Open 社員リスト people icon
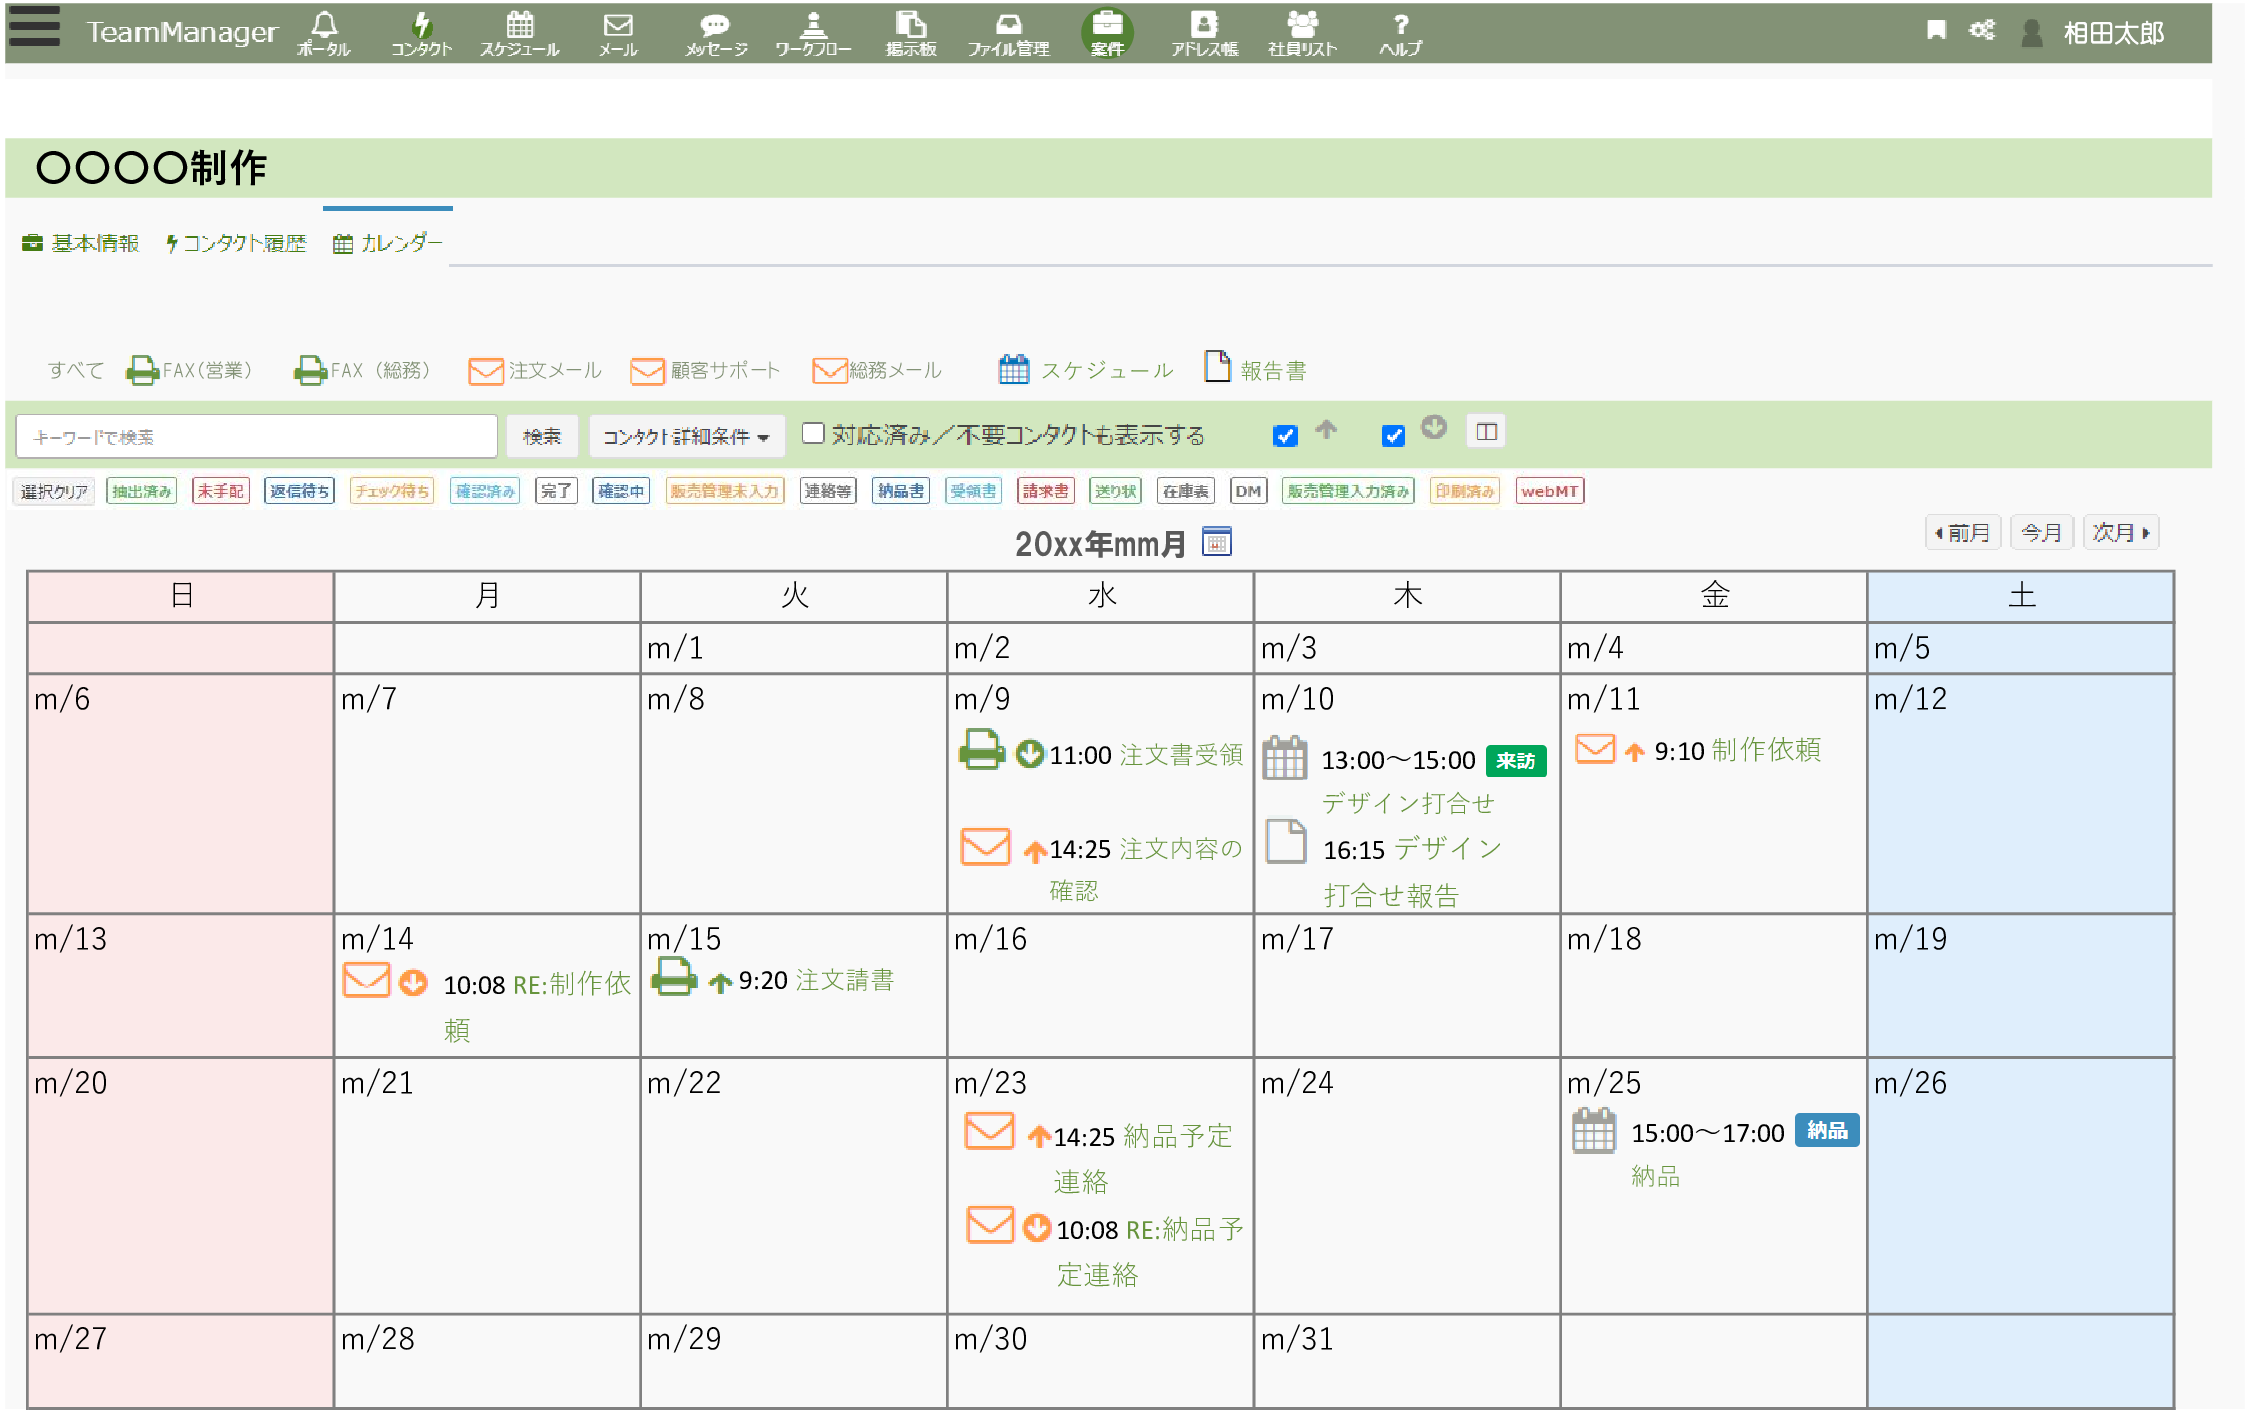2252x1415 pixels. coord(1302,33)
